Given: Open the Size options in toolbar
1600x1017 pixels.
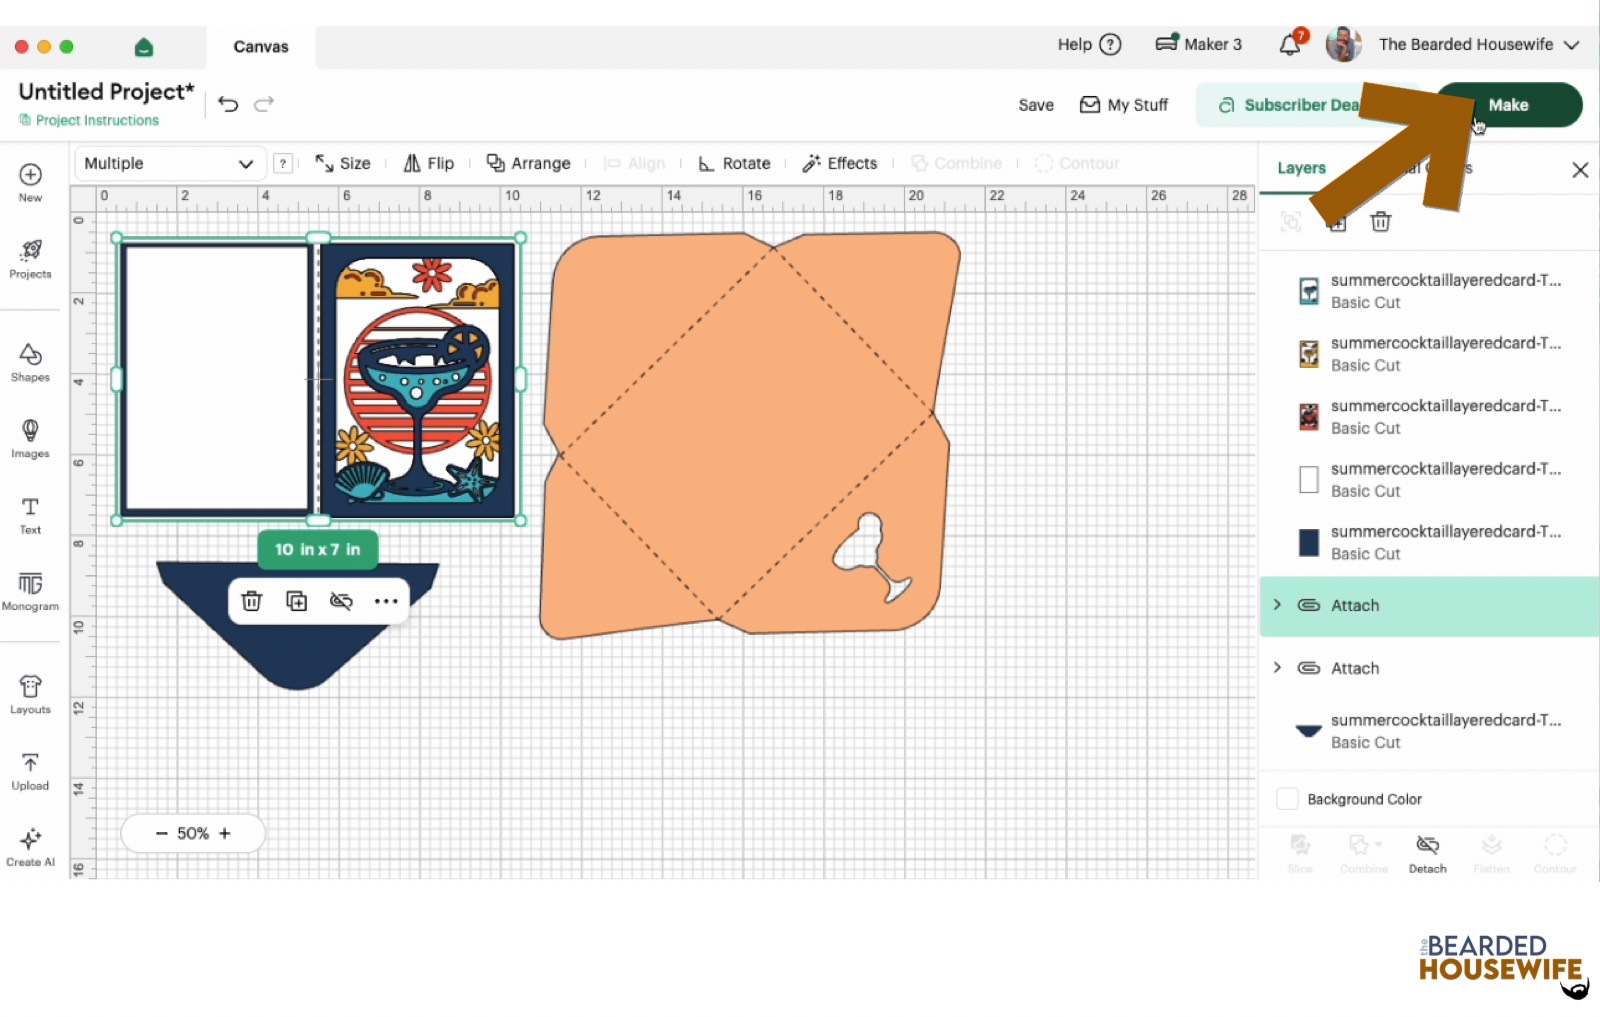Looking at the screenshot, I should (x=343, y=163).
